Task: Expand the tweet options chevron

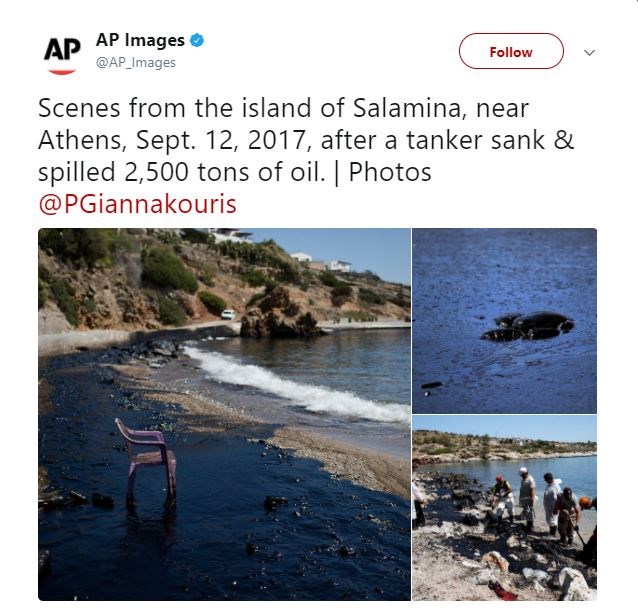Action: point(589,52)
